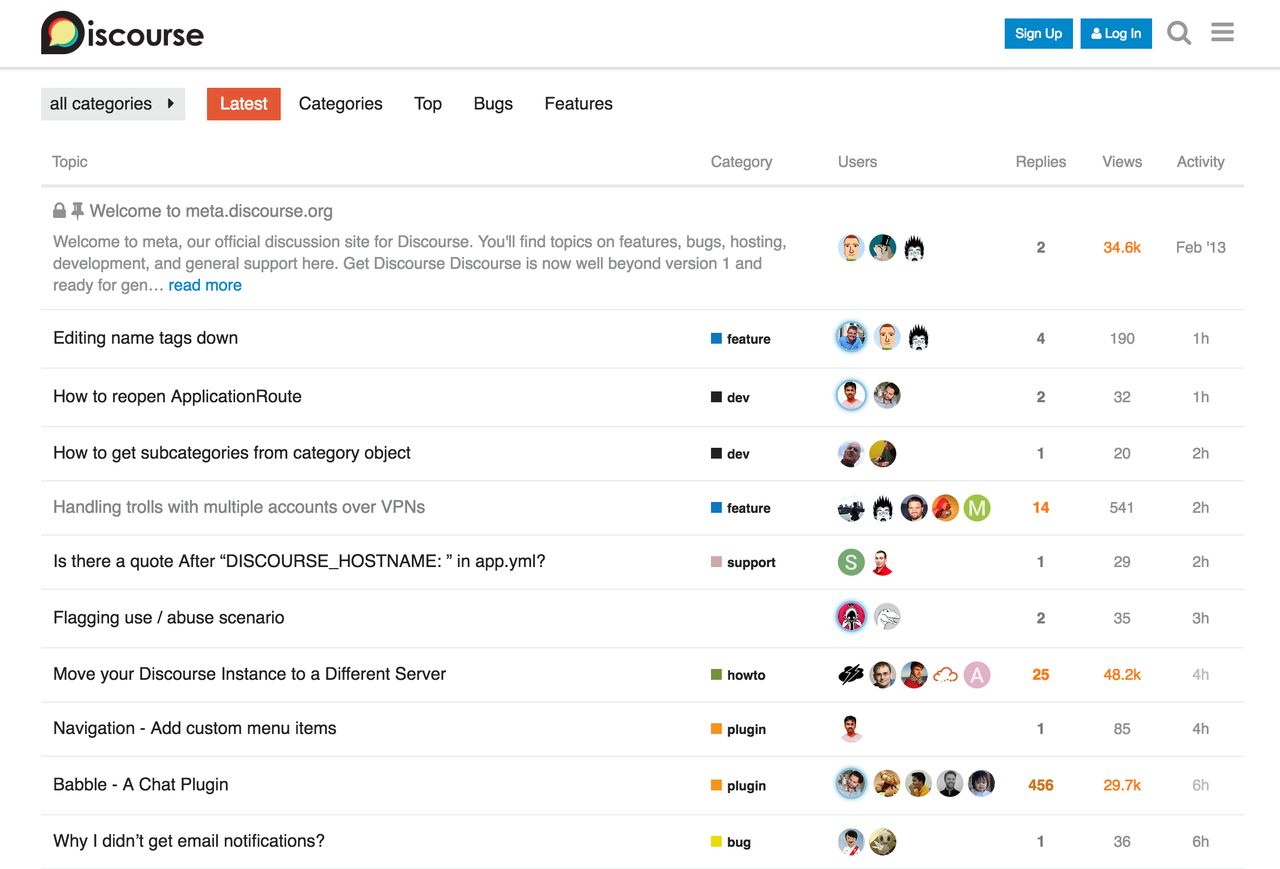Expand the all categories dropdown
This screenshot has width=1280, height=869.
click(113, 104)
